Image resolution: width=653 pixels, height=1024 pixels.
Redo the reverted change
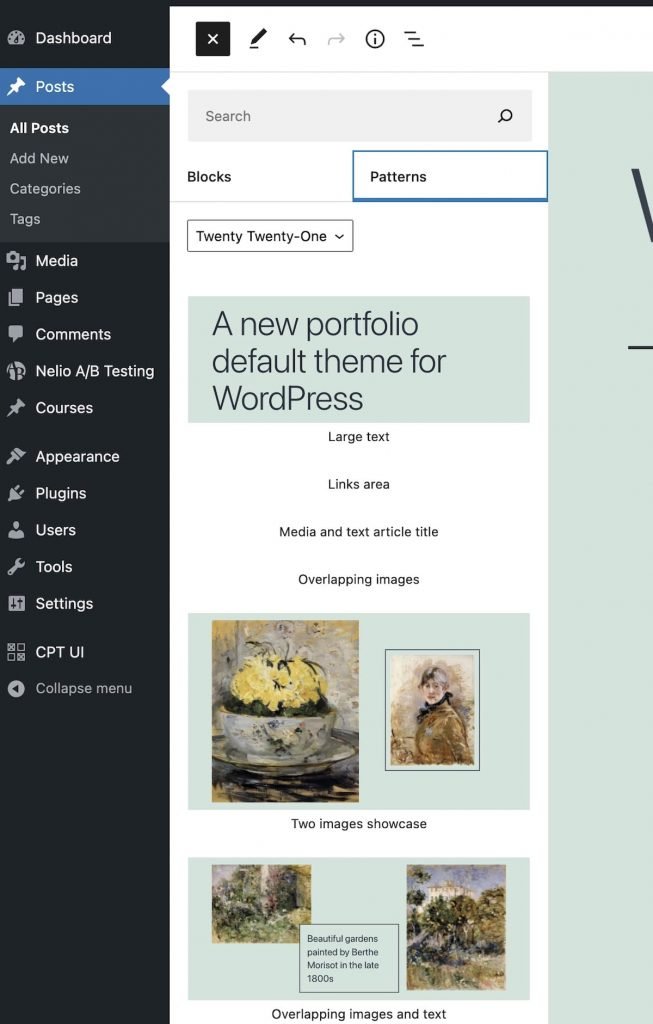(336, 39)
